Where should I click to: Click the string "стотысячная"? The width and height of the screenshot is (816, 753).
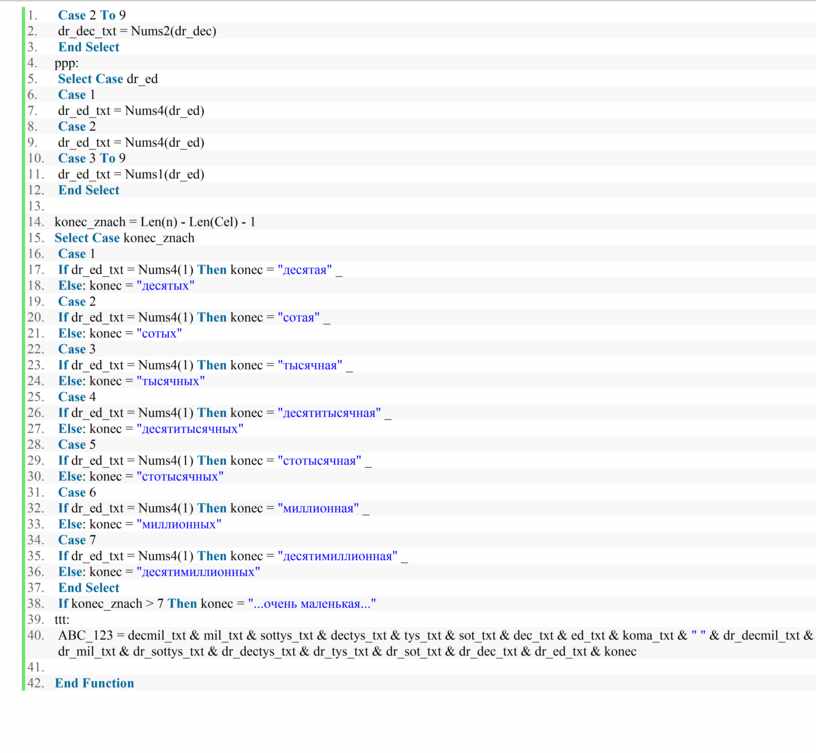point(320,461)
